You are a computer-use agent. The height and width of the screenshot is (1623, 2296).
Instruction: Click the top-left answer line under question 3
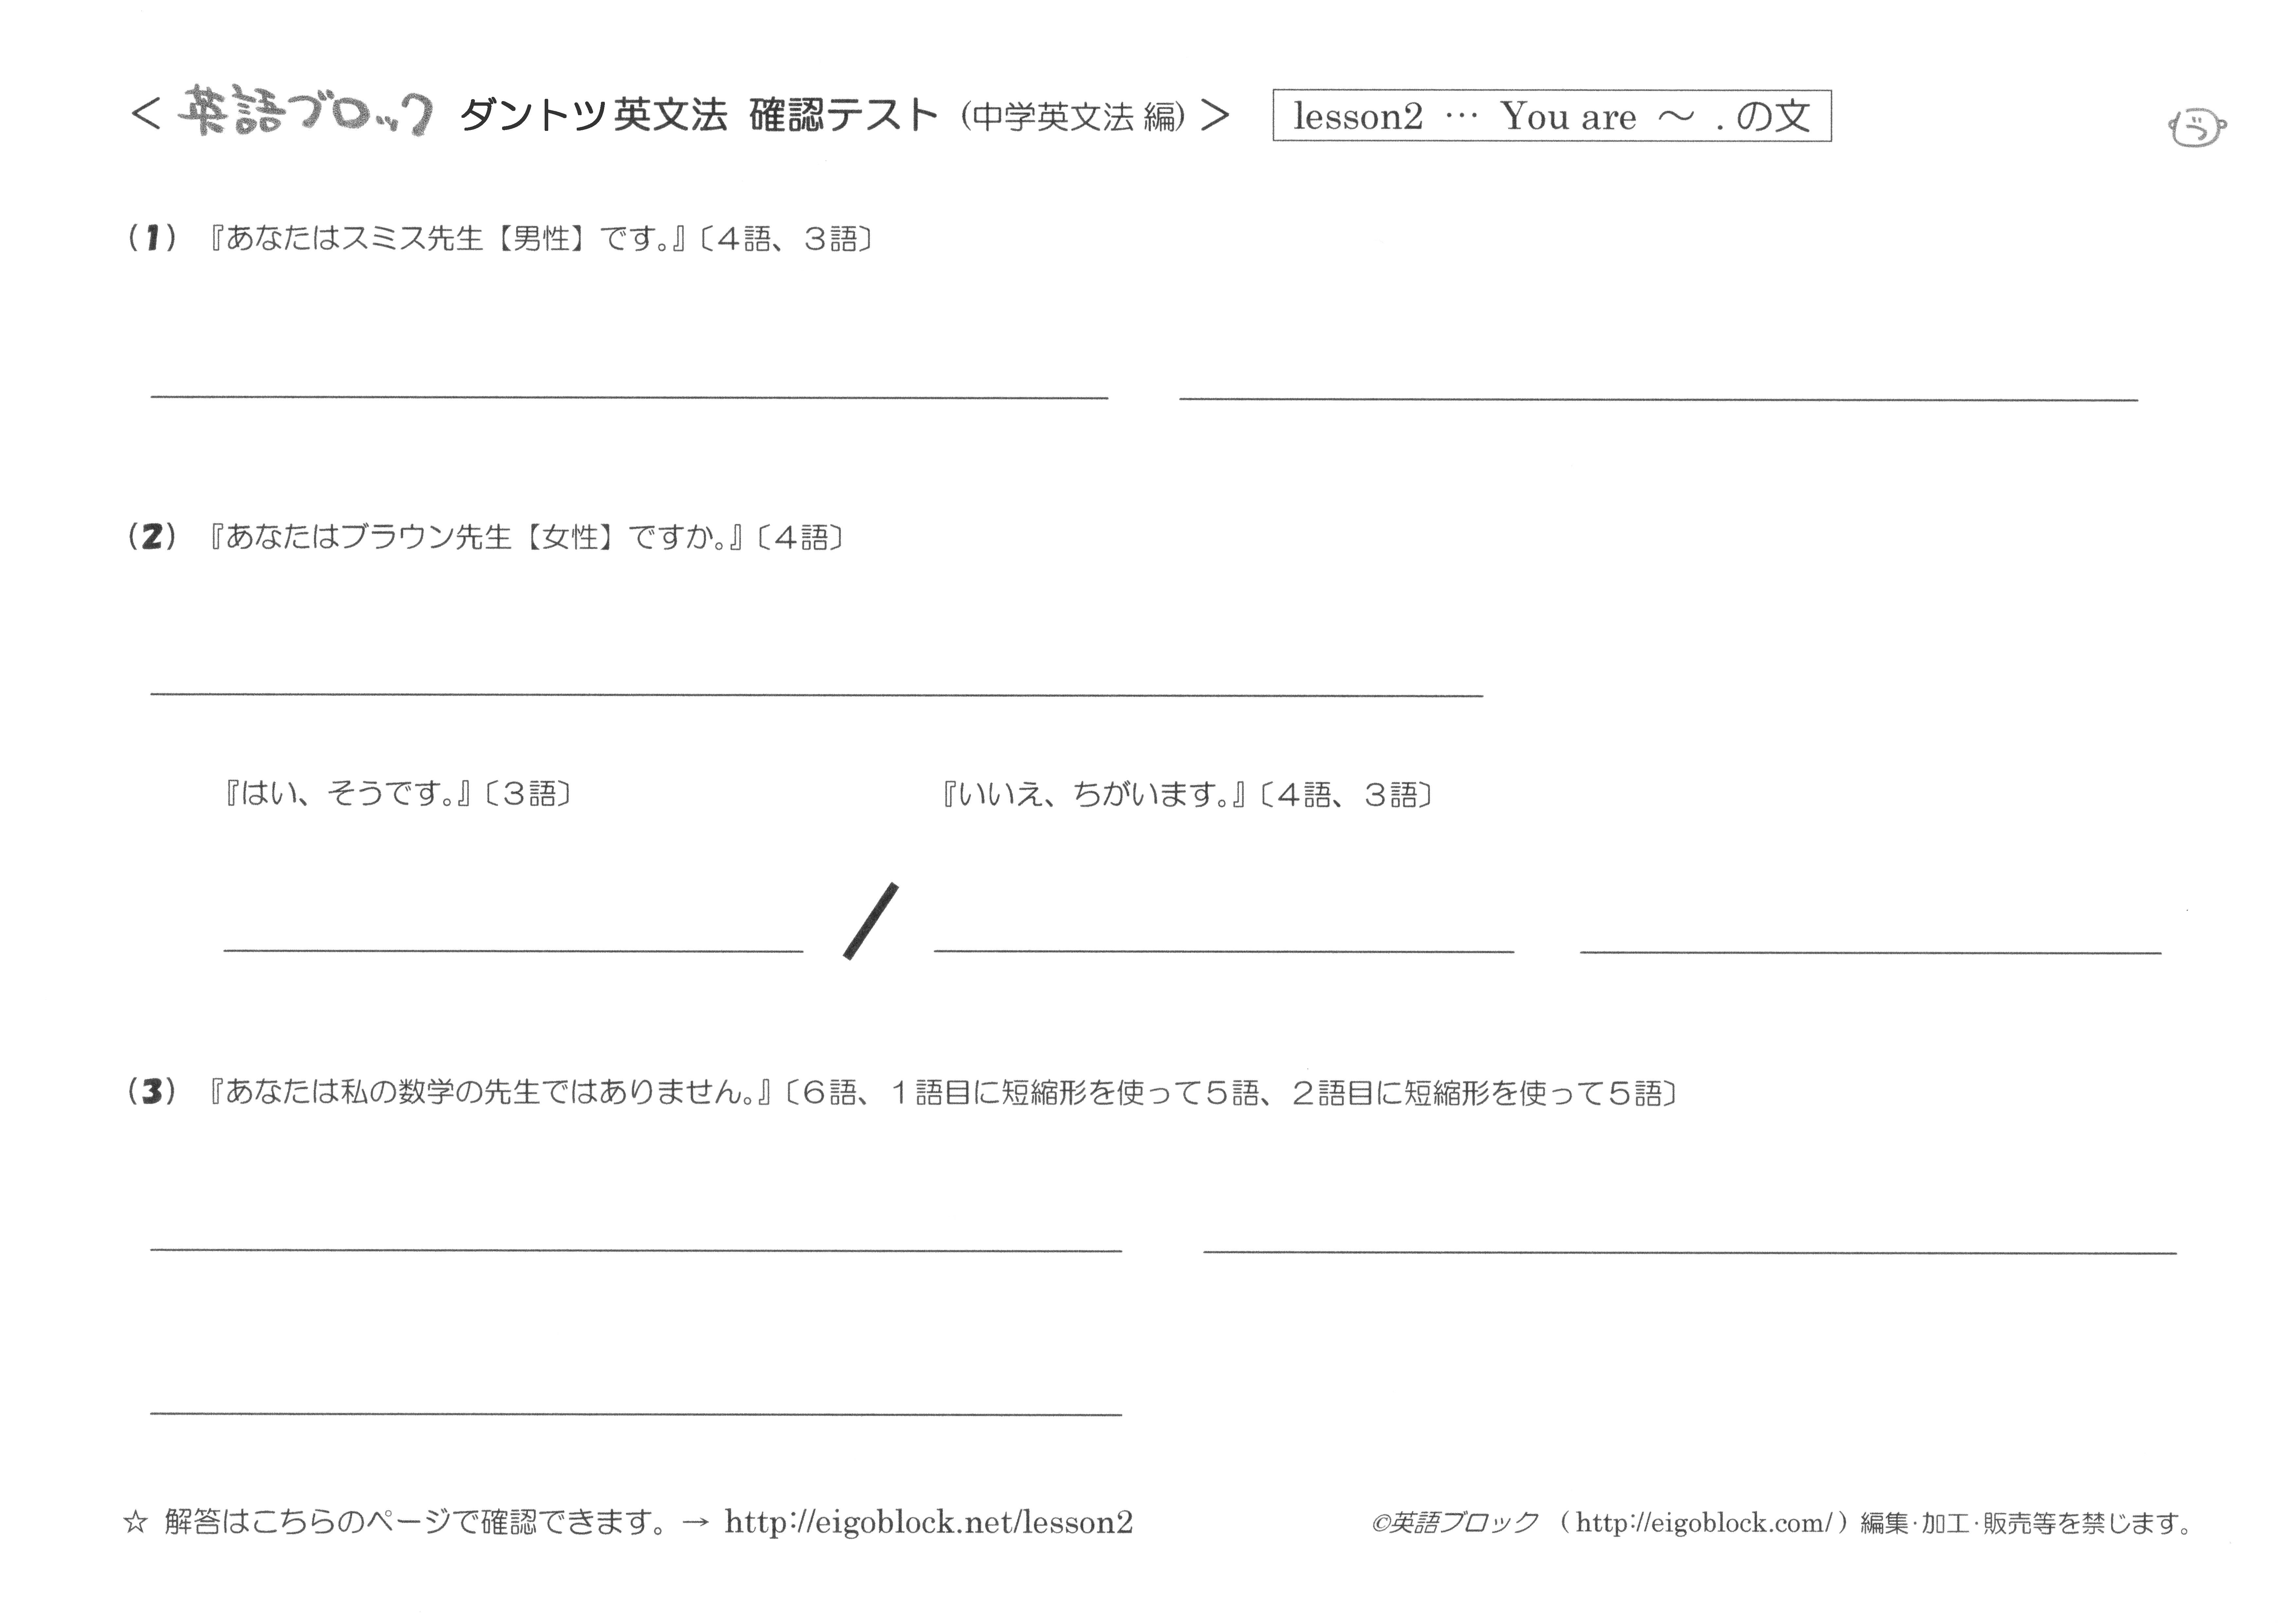point(636,1250)
